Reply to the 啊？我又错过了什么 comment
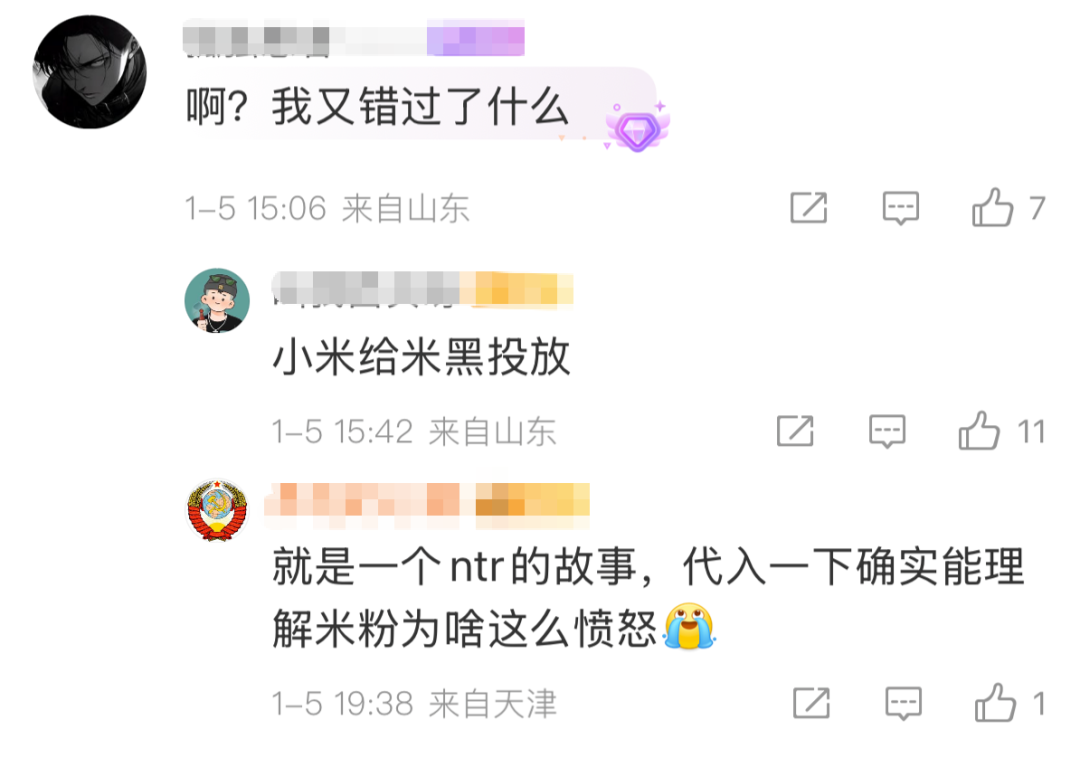Viewport: 1080px width, 758px height. click(901, 208)
